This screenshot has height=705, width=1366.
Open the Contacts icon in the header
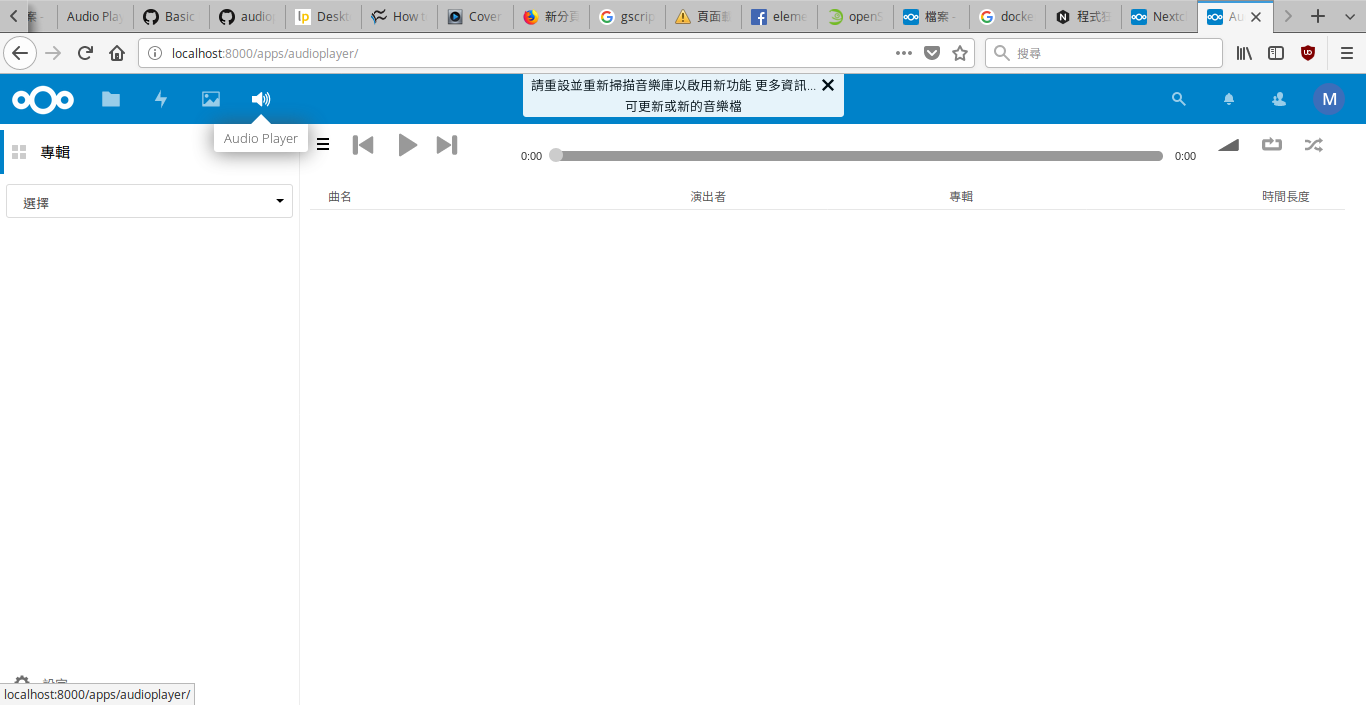(x=1278, y=98)
